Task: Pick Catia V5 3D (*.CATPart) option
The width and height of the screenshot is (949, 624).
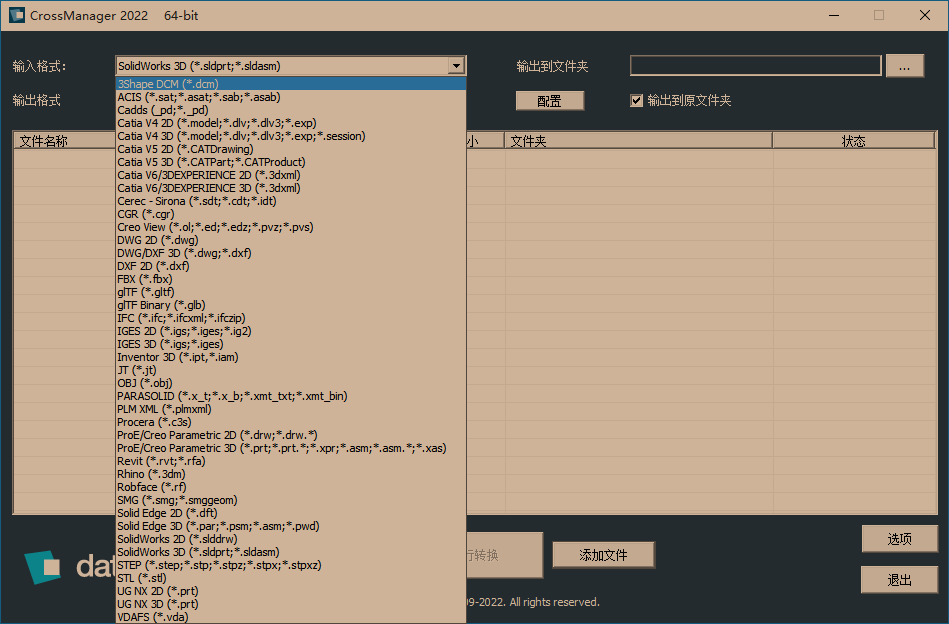Action: coord(211,162)
